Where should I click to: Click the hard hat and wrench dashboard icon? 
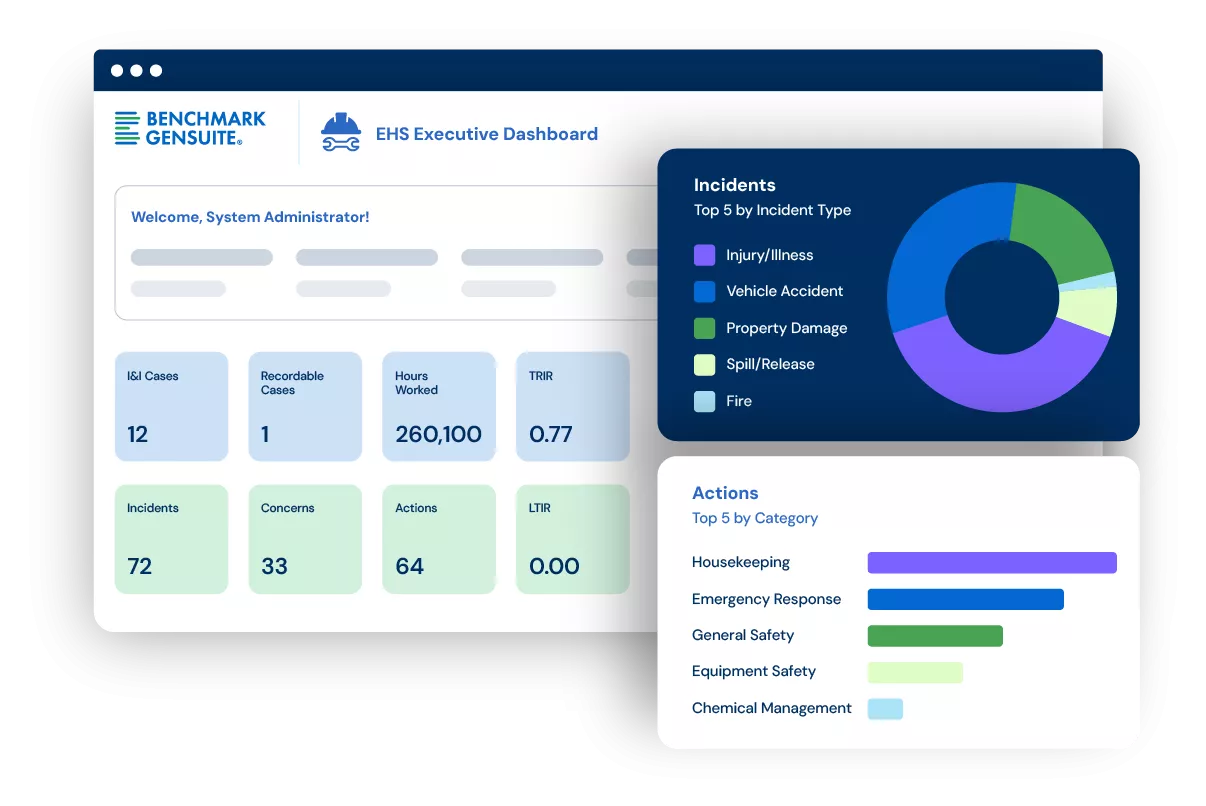341,131
